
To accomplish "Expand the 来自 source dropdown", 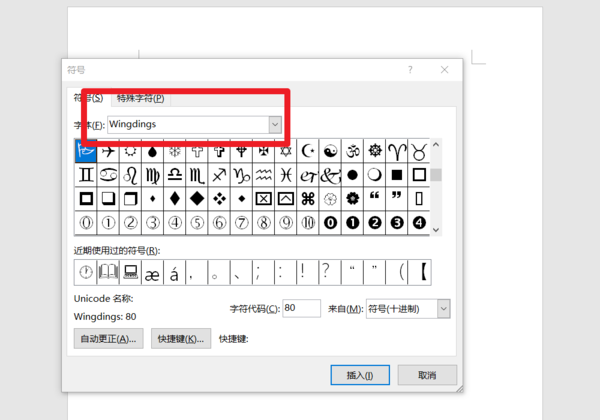I will pyautogui.click(x=442, y=309).
